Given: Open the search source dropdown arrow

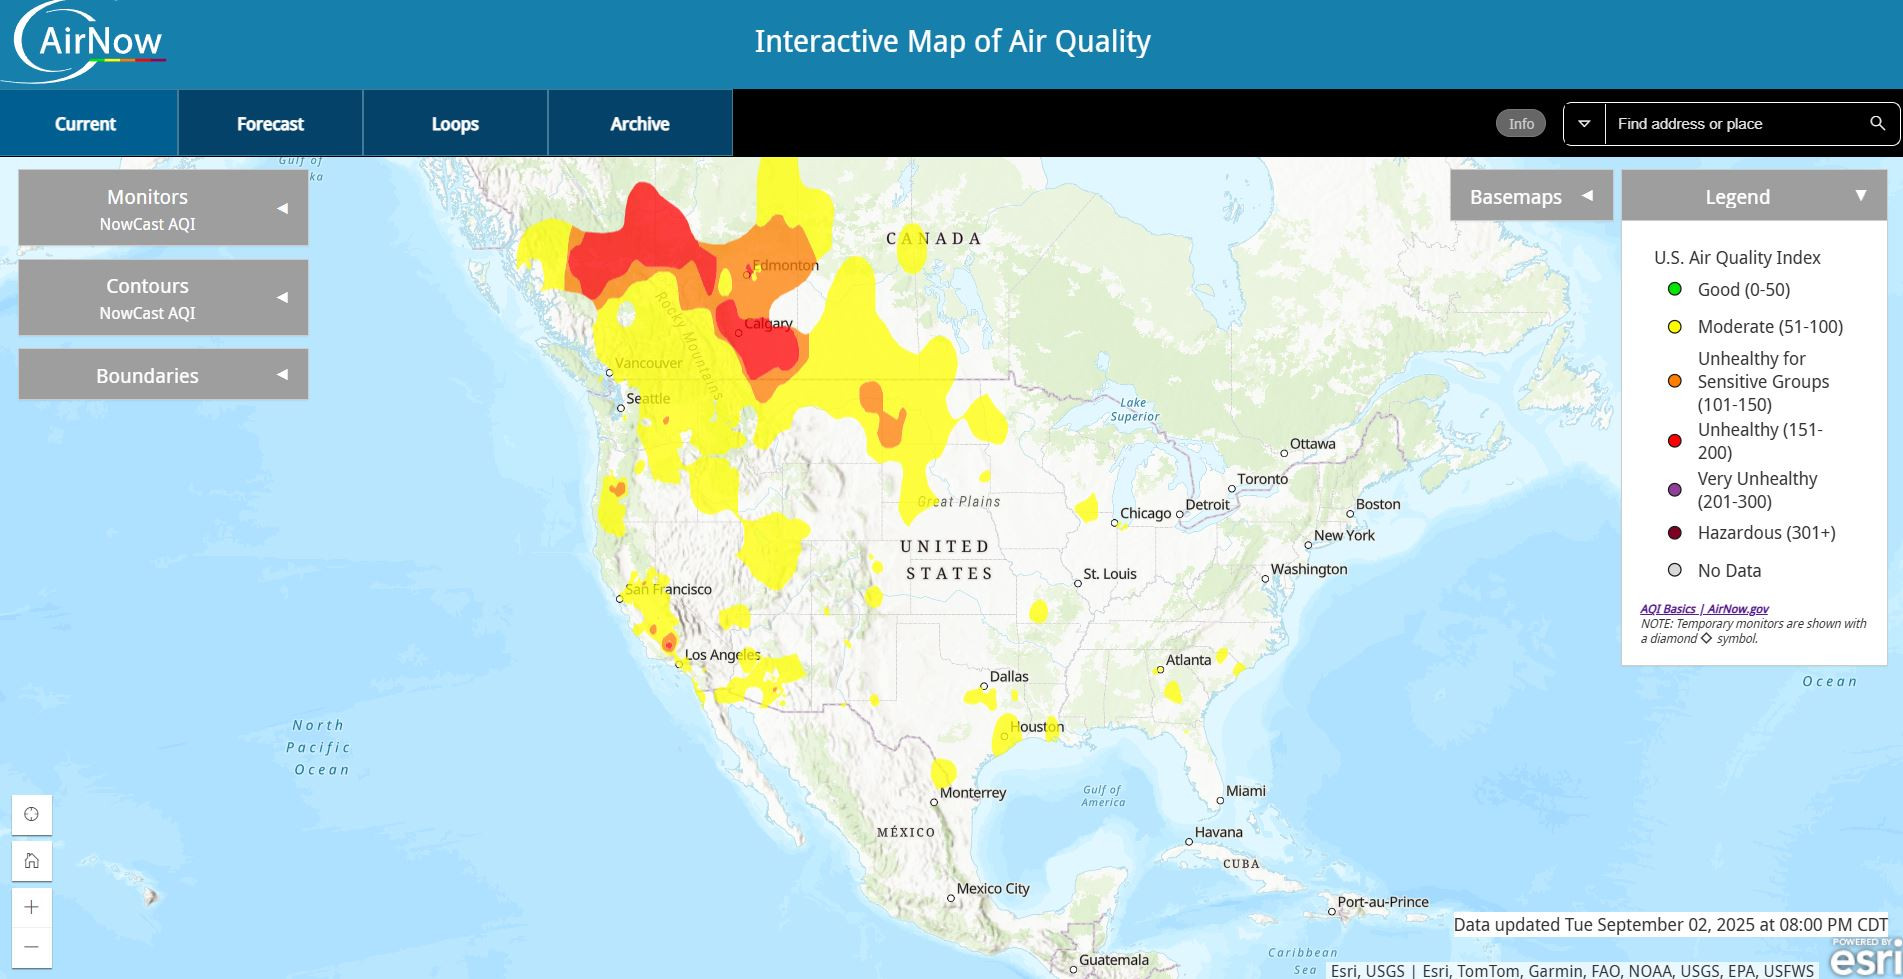Looking at the screenshot, I should click(1584, 124).
